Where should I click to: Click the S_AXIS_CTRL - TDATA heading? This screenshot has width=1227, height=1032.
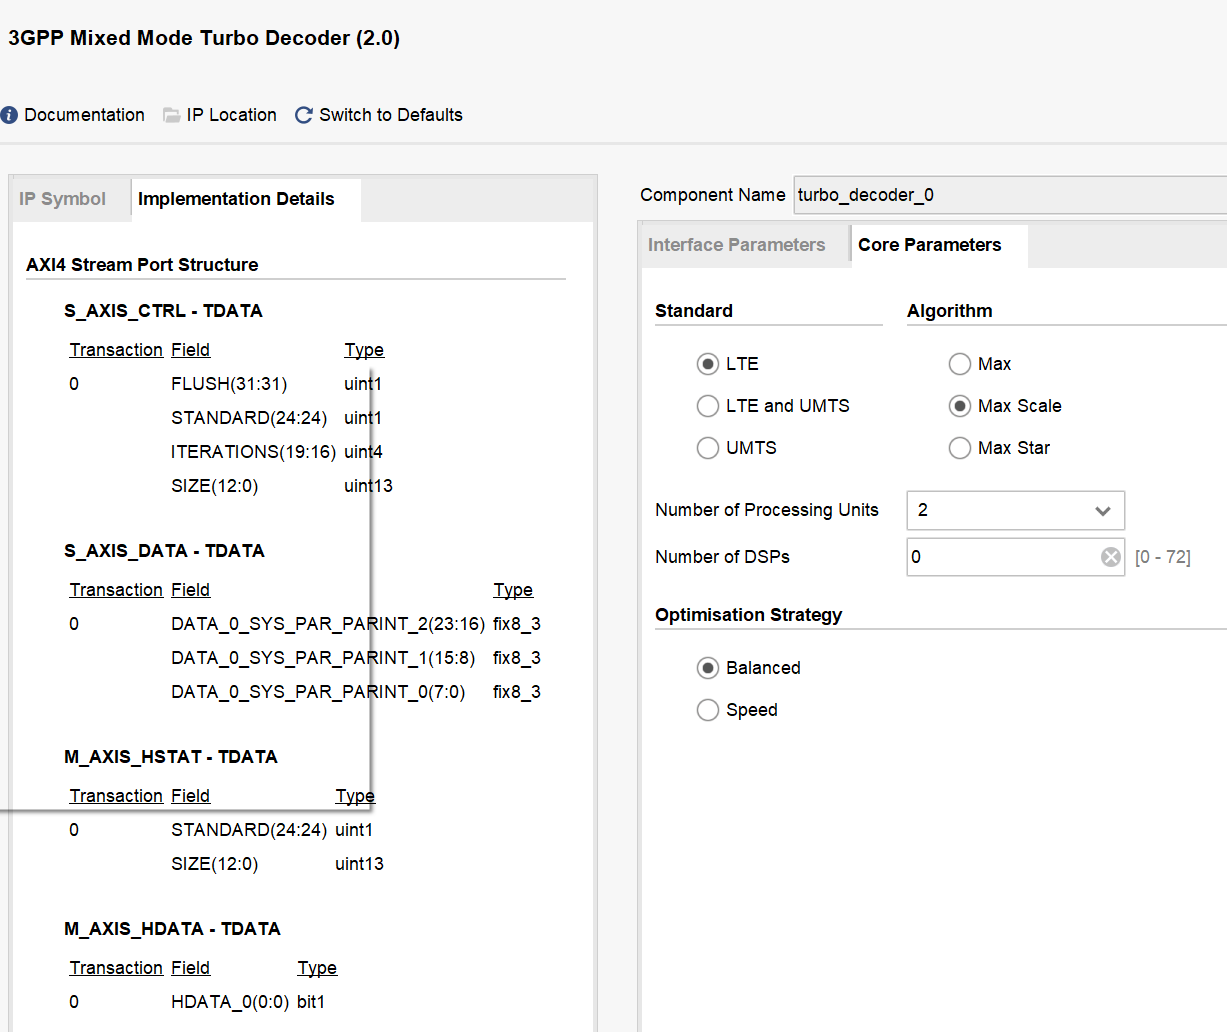coord(163,311)
